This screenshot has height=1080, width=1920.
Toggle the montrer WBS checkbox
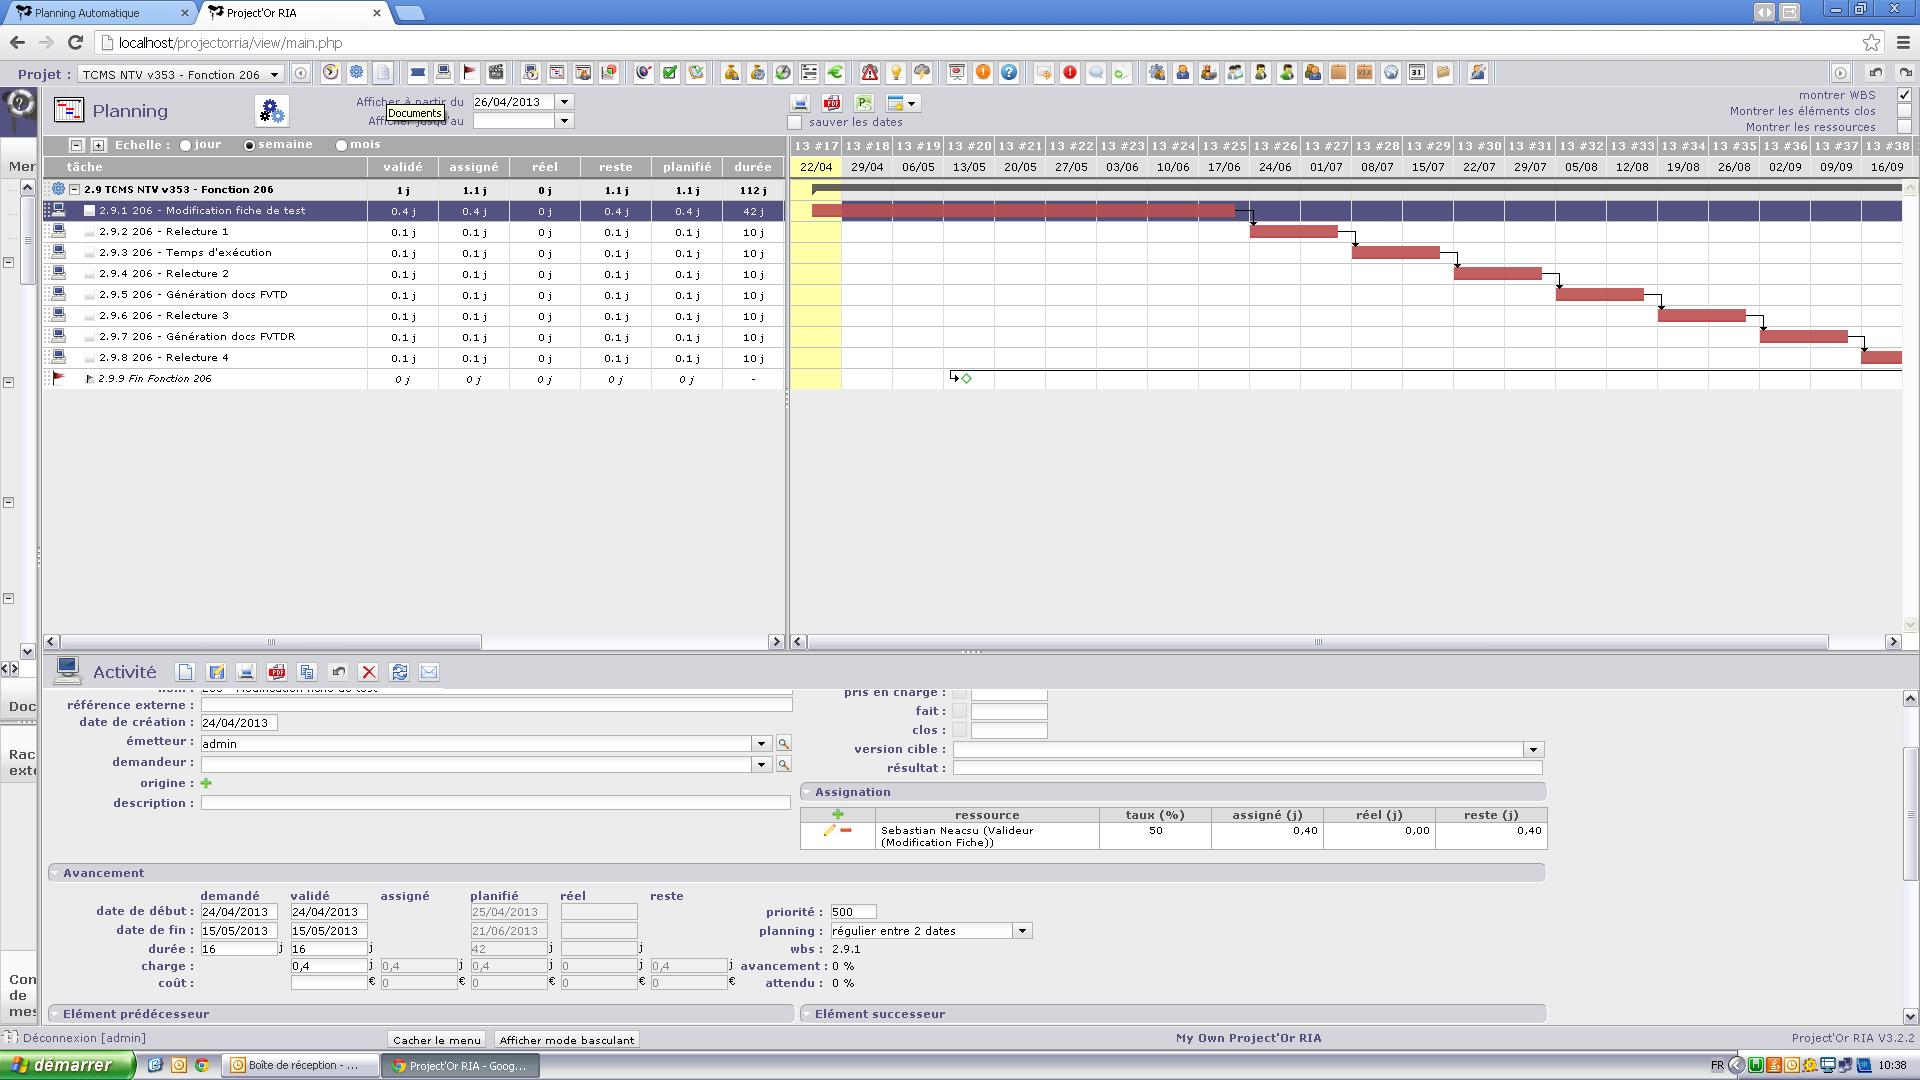[x=1904, y=95]
